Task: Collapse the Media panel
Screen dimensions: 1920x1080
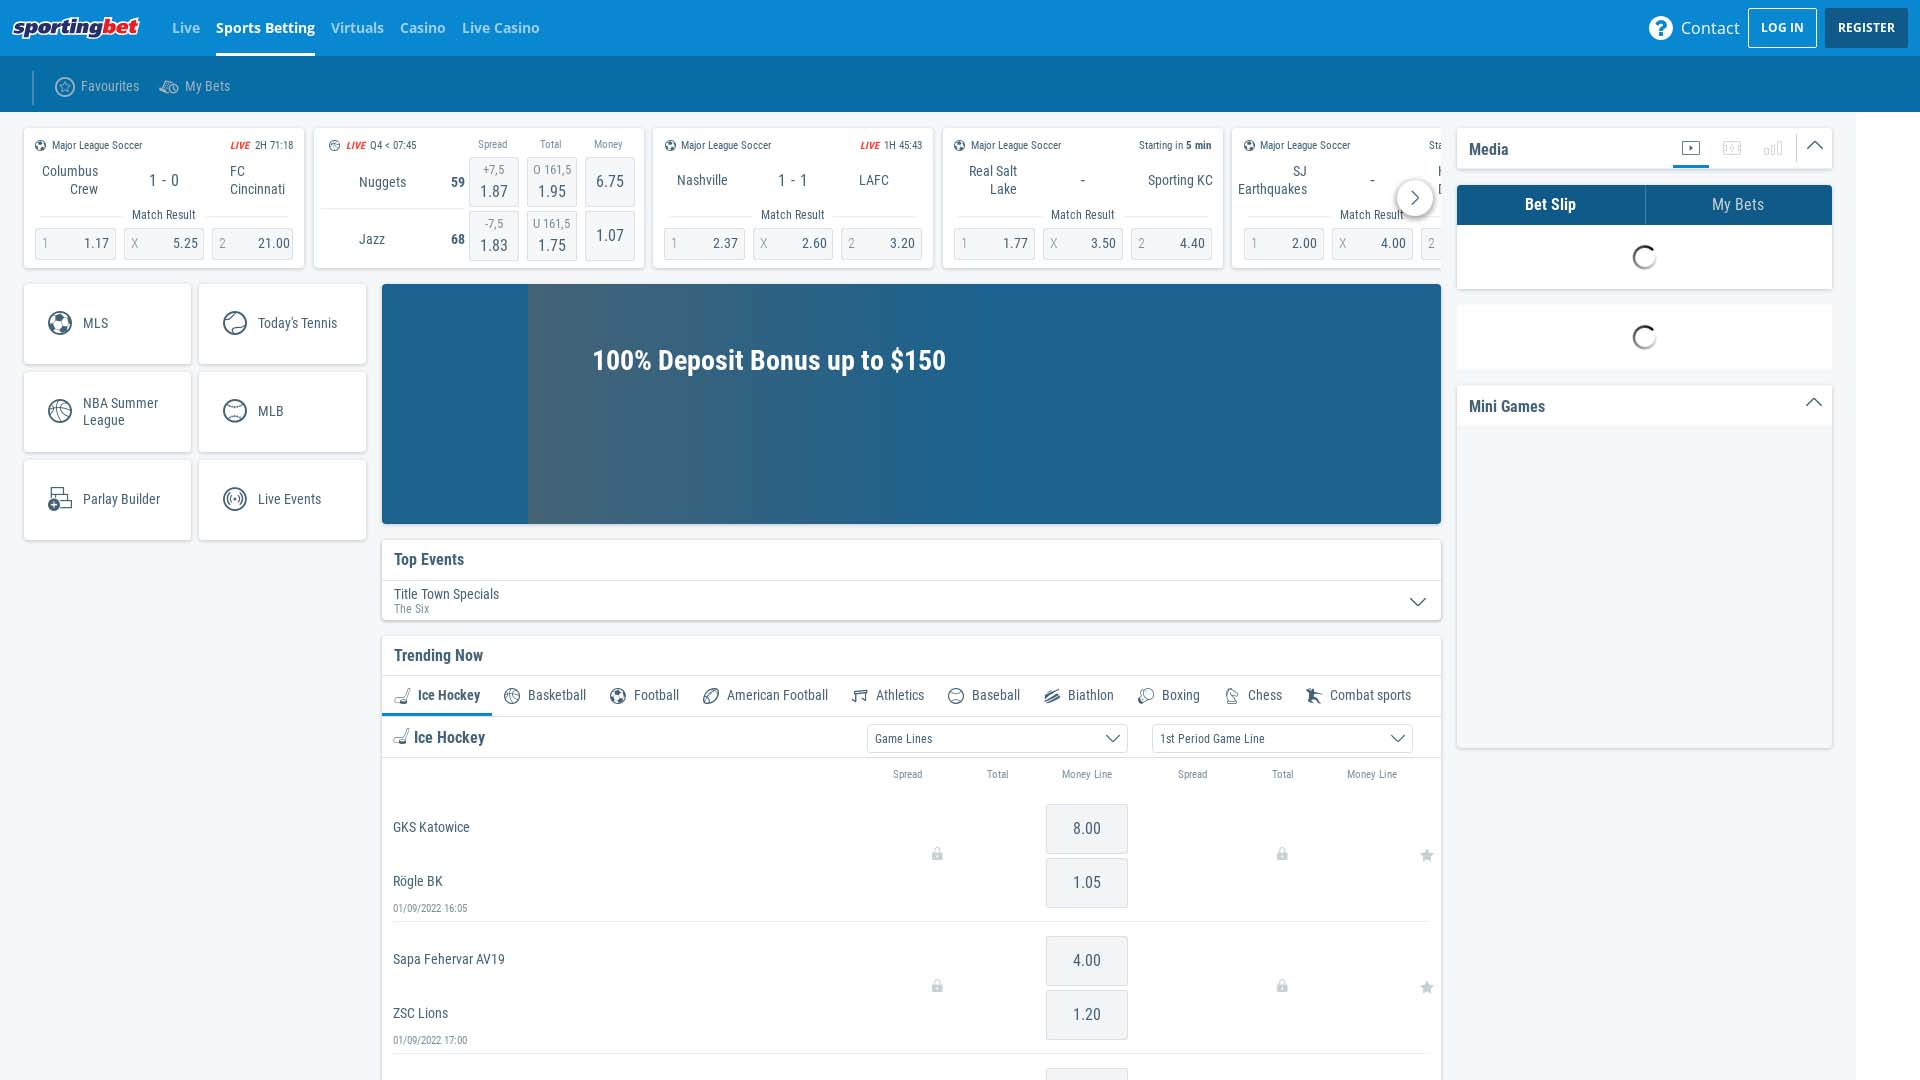Action: (x=1815, y=145)
